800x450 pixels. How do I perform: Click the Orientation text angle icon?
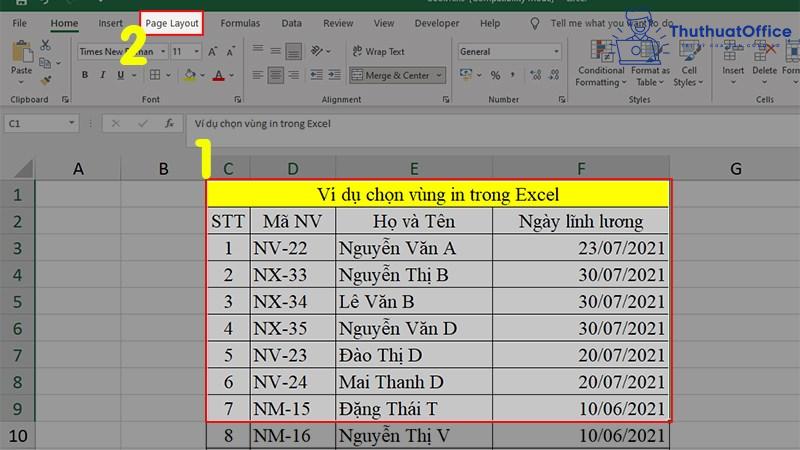click(x=317, y=51)
